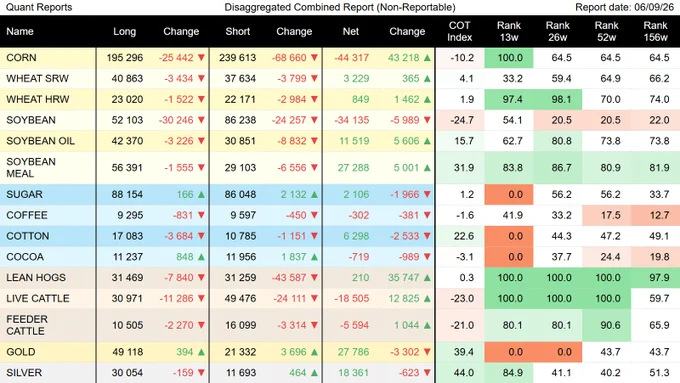
Task: Click SOYBEAN MEAL net value 27 288
Action: (353, 167)
